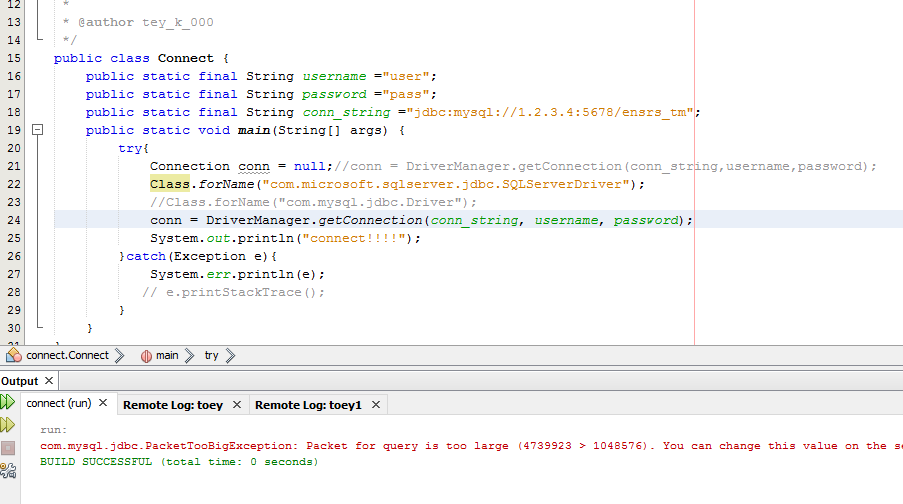Click the BUILD SUCCESSFUL output line
903x504 pixels.
click(179, 462)
